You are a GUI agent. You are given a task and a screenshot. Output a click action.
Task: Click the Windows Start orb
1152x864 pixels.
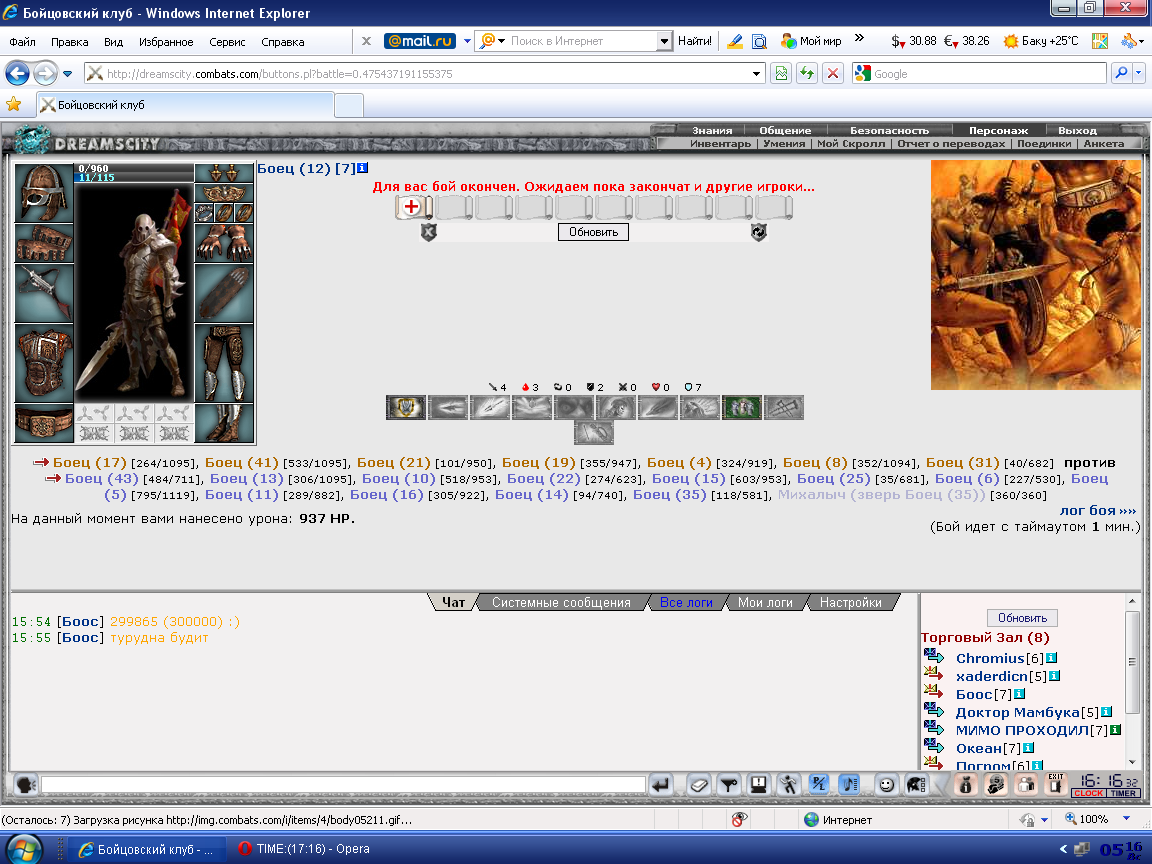pyautogui.click(x=24, y=849)
